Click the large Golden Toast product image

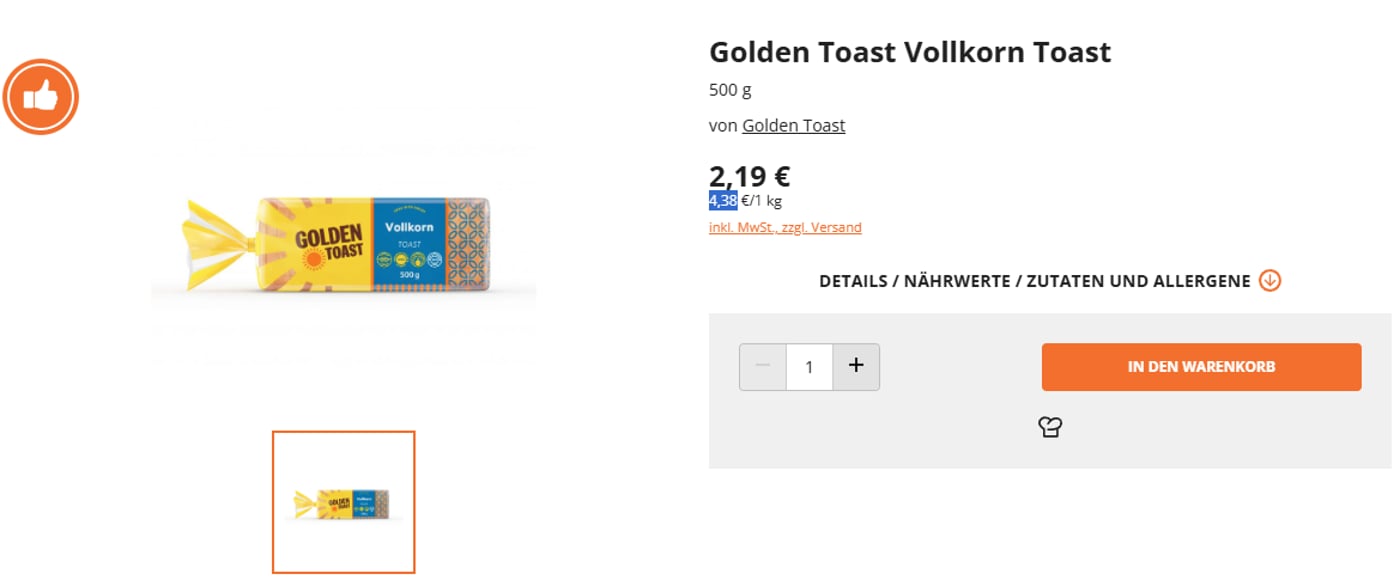click(x=343, y=245)
